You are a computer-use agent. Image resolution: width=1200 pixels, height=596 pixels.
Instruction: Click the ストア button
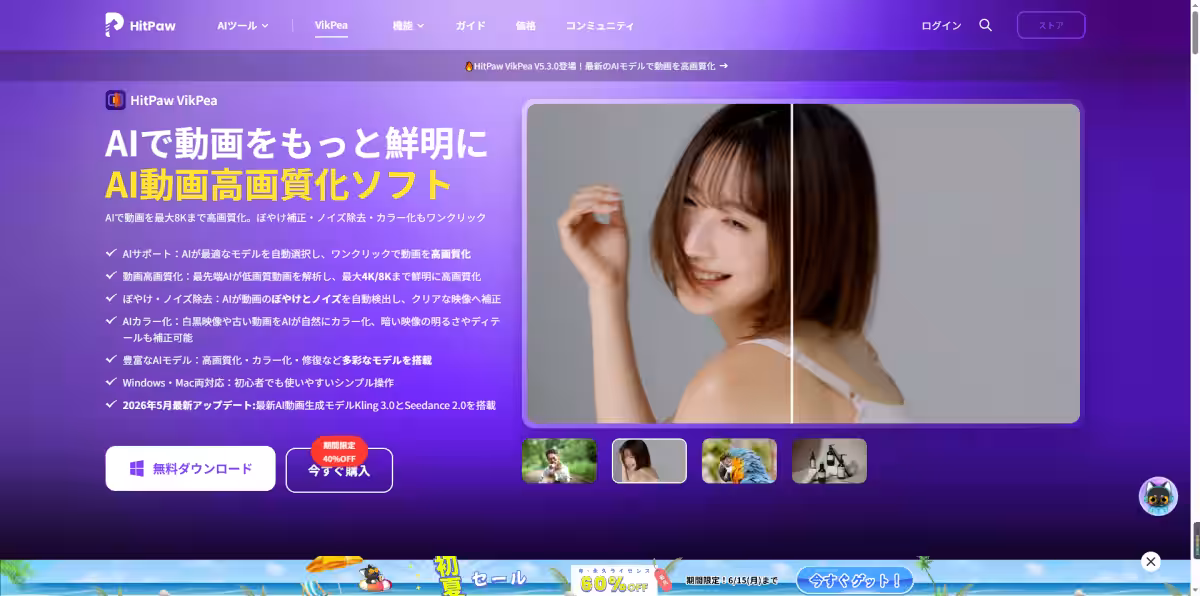tap(1051, 25)
